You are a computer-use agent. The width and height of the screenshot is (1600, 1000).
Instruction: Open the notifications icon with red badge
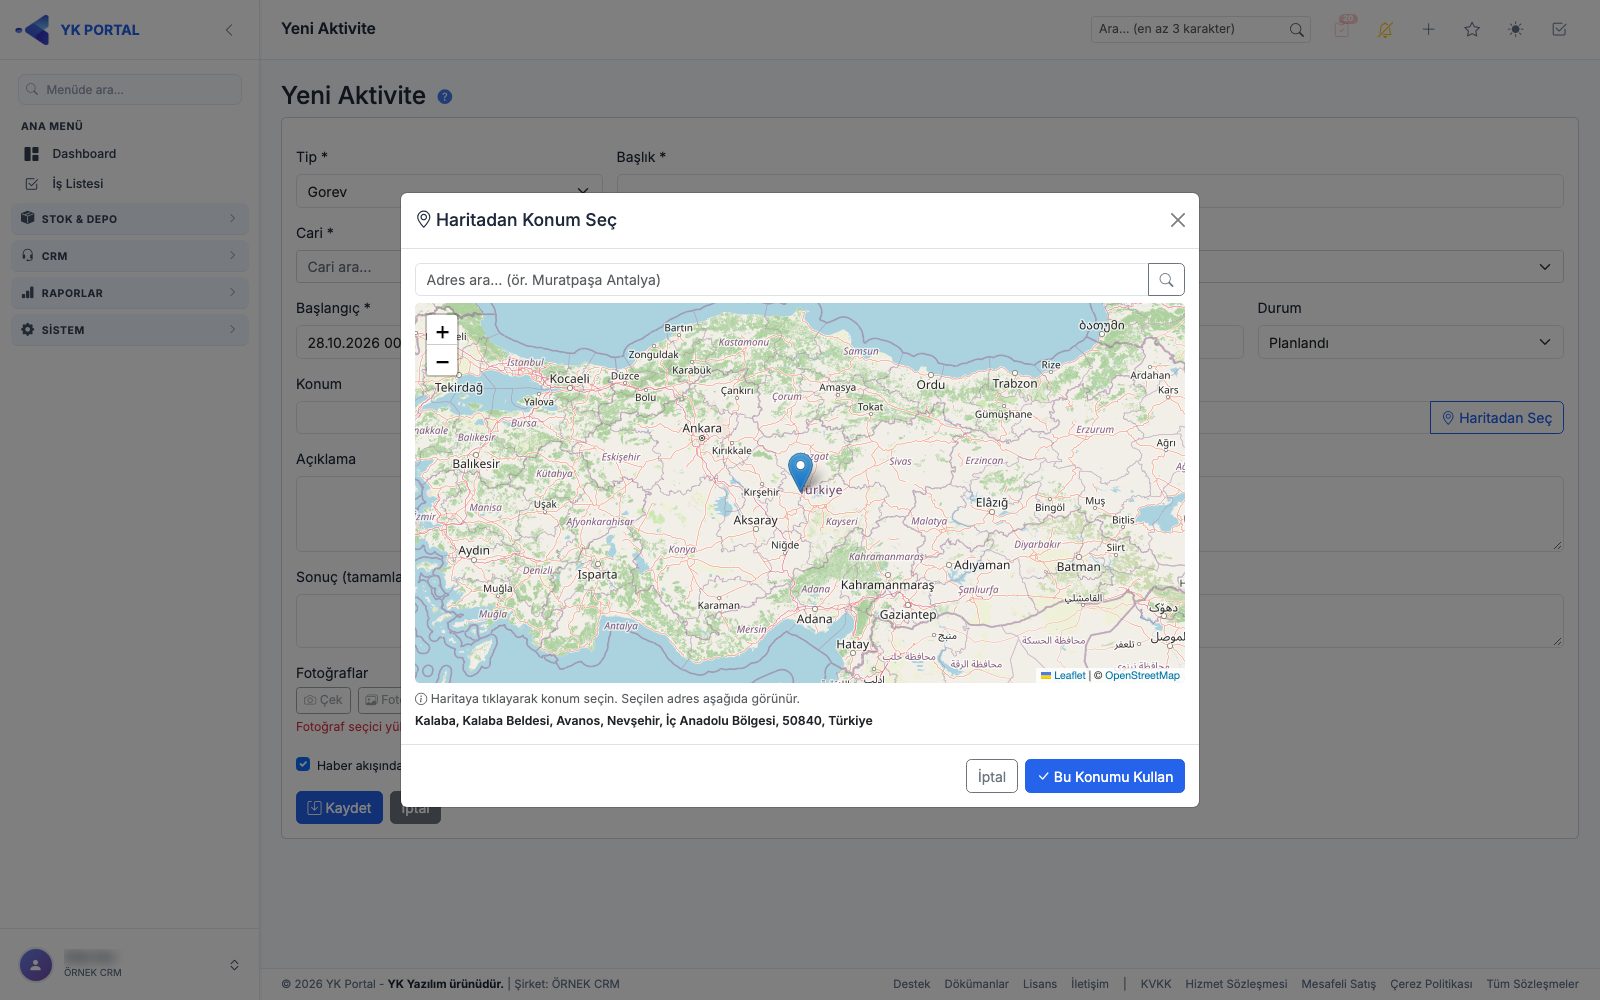[x=1342, y=29]
